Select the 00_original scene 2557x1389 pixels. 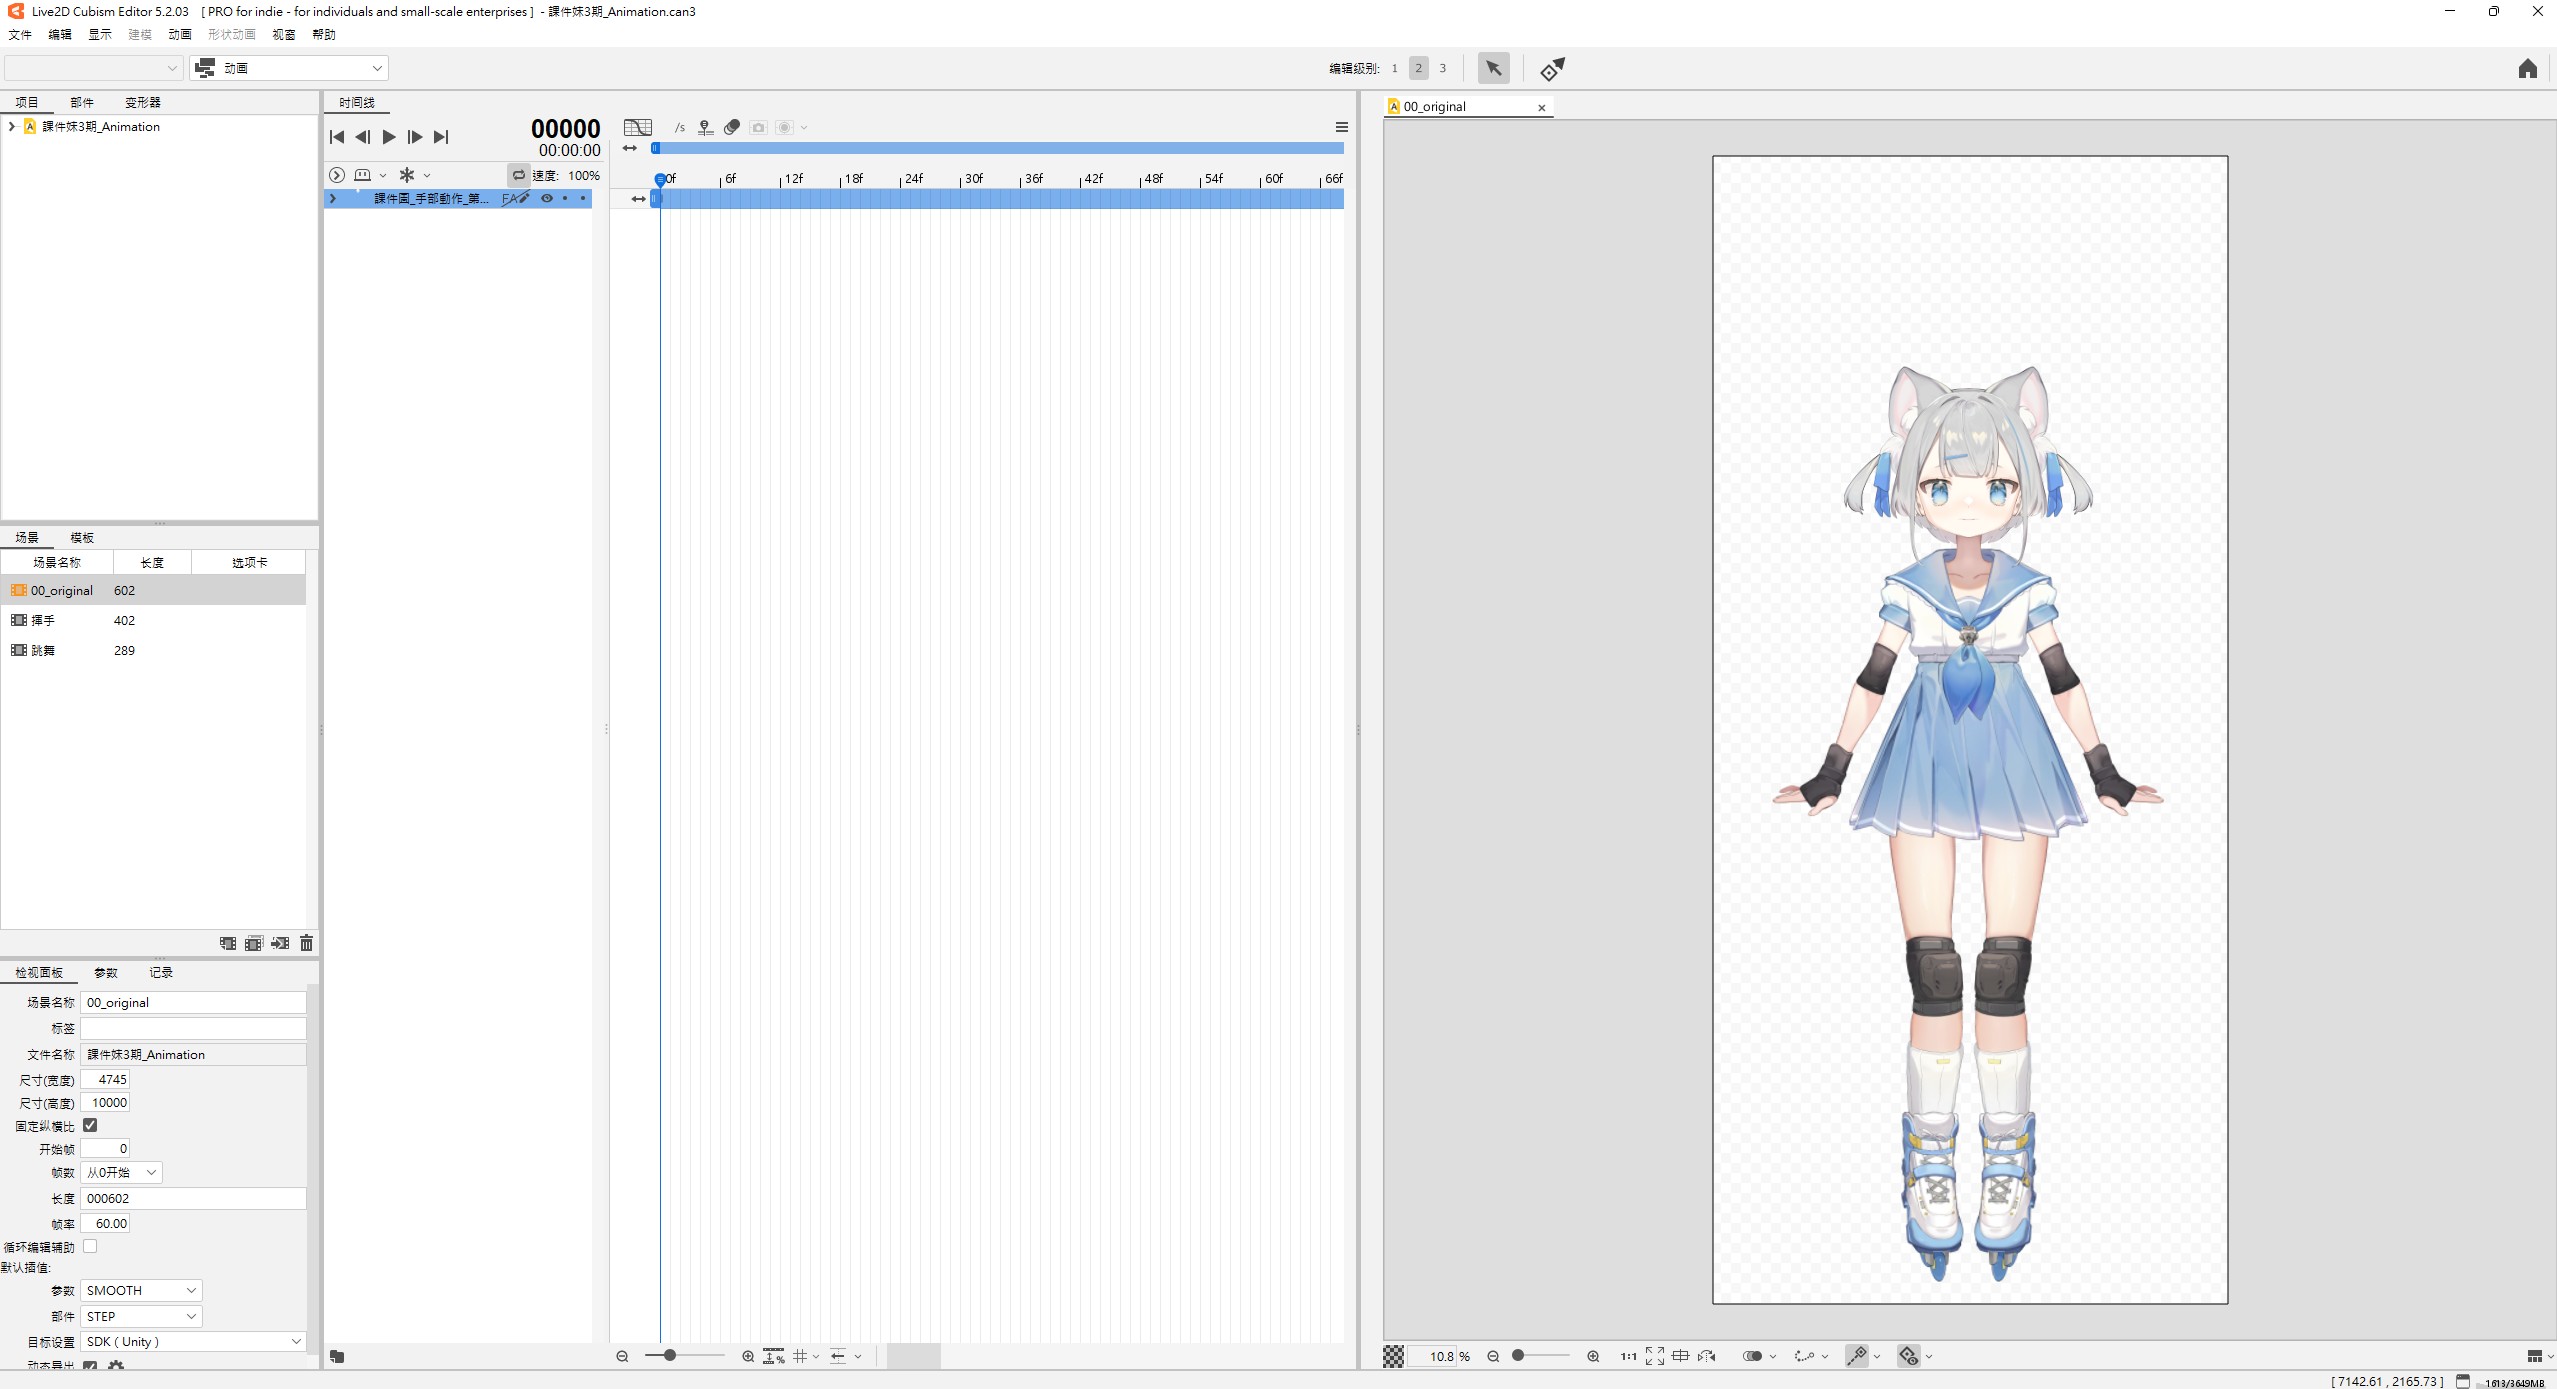click(153, 591)
